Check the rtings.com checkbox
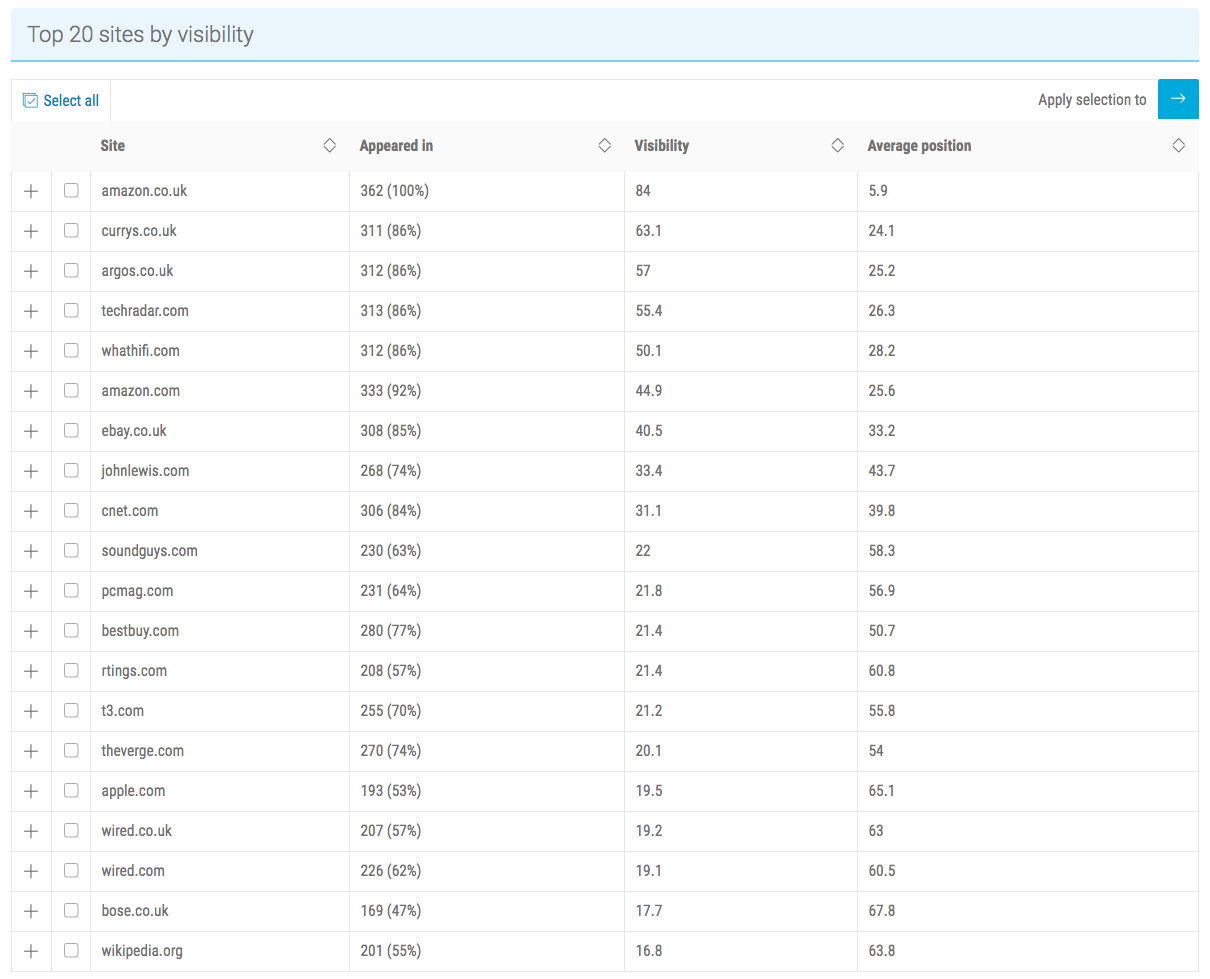 coord(71,670)
